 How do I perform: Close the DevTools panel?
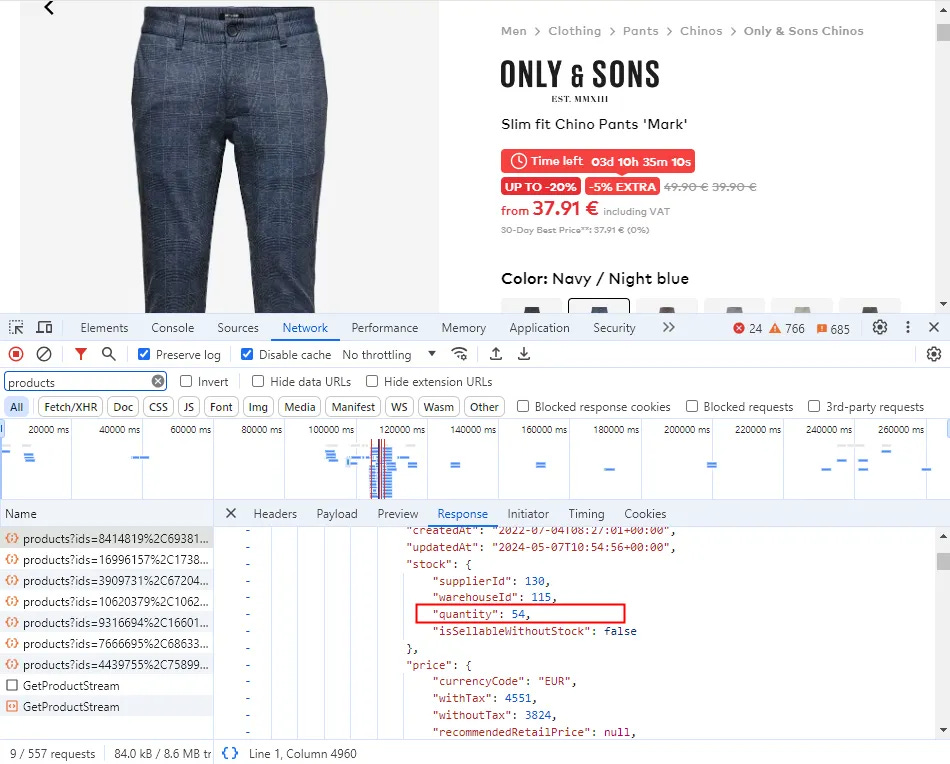[x=934, y=328]
